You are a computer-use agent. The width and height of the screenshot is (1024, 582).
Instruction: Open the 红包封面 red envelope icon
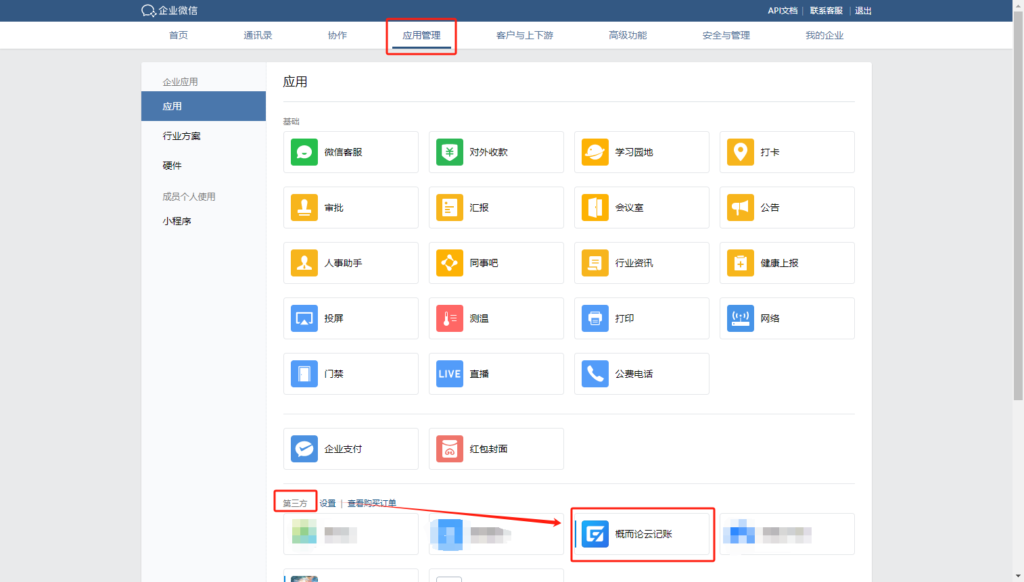pos(449,449)
